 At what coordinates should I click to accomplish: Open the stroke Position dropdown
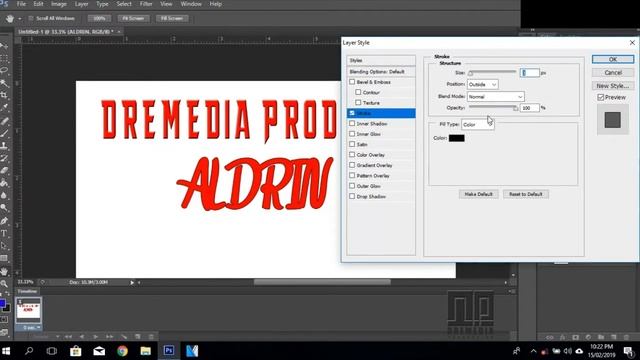pyautogui.click(x=482, y=84)
